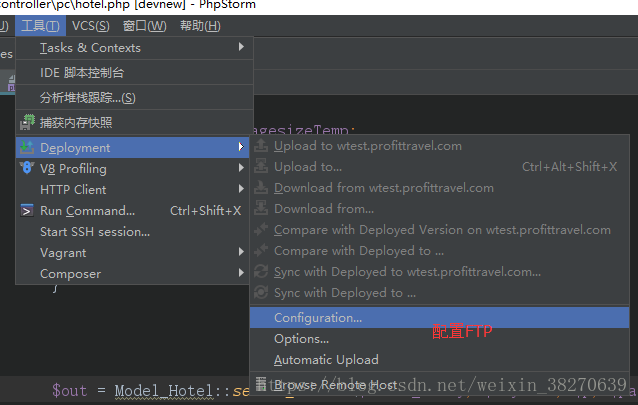Select V8 Profiling menu entry
This screenshot has width=638, height=405.
pos(133,169)
